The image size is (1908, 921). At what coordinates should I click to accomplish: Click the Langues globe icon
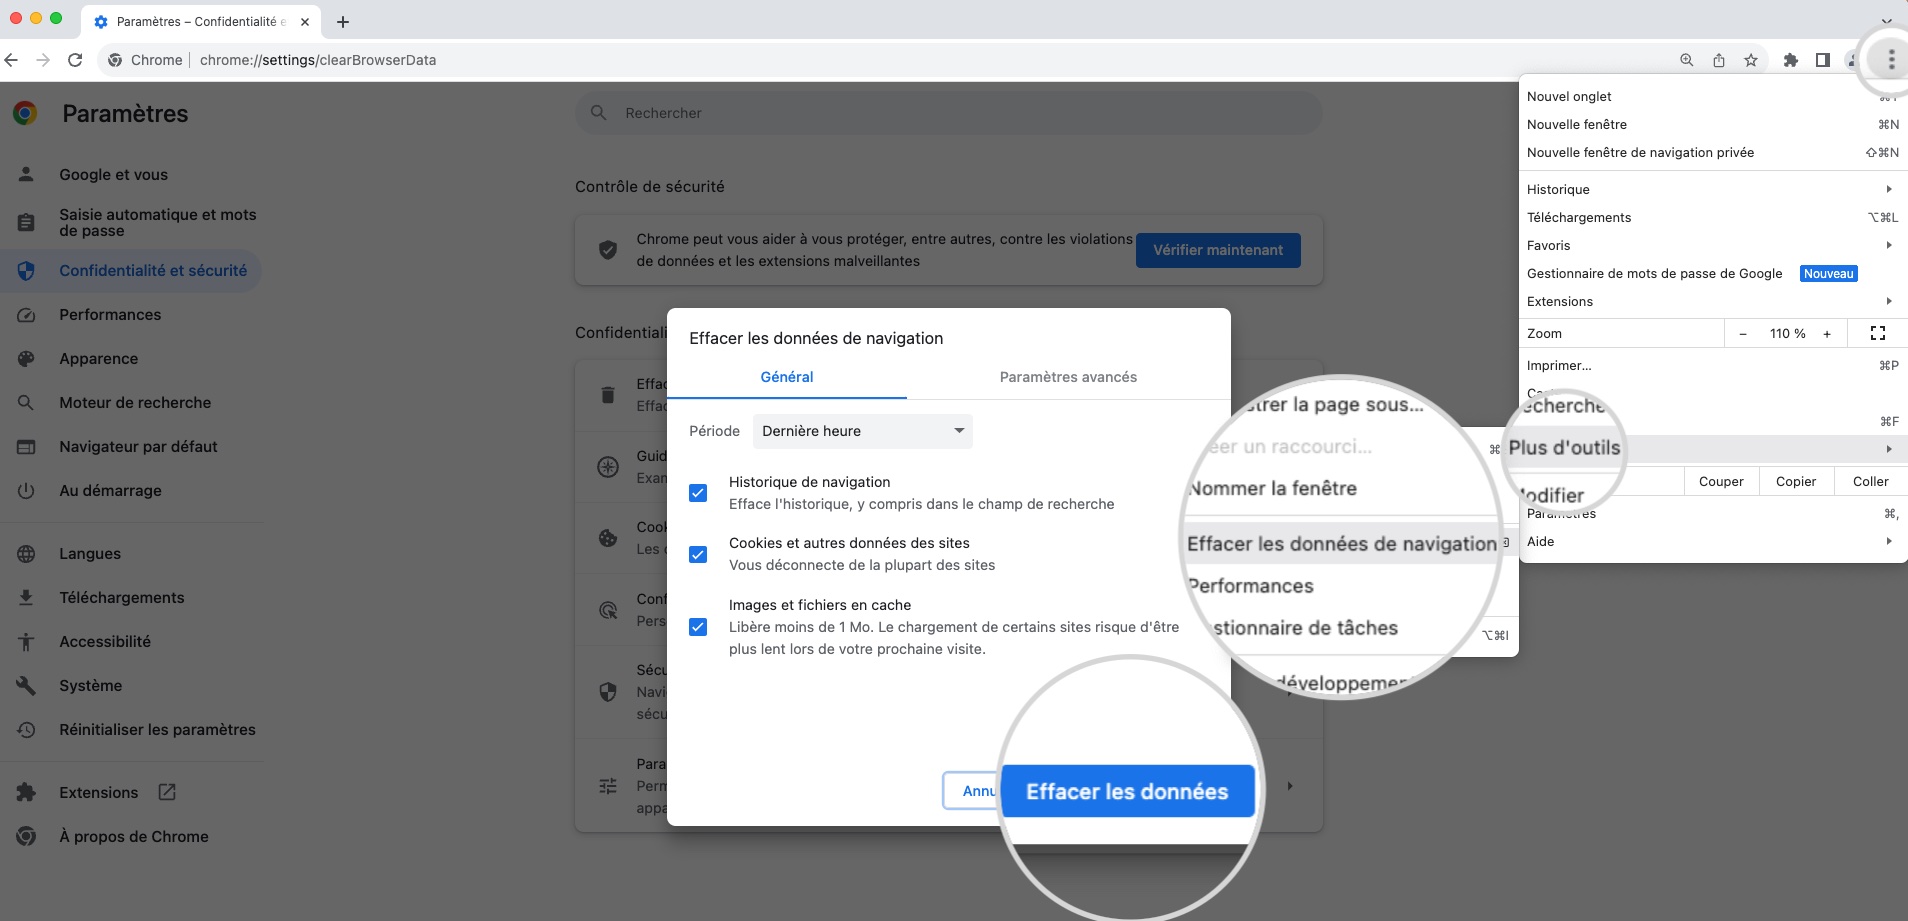(x=27, y=554)
